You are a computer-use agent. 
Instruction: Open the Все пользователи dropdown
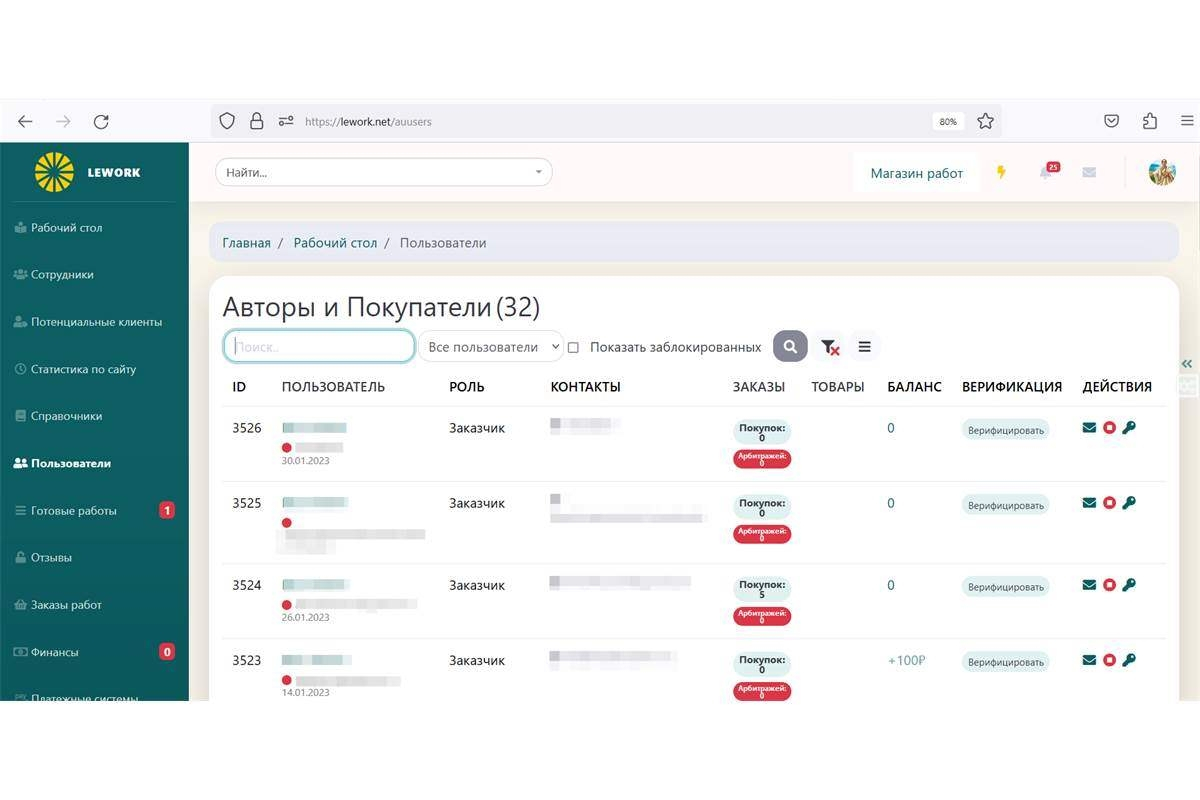(491, 347)
